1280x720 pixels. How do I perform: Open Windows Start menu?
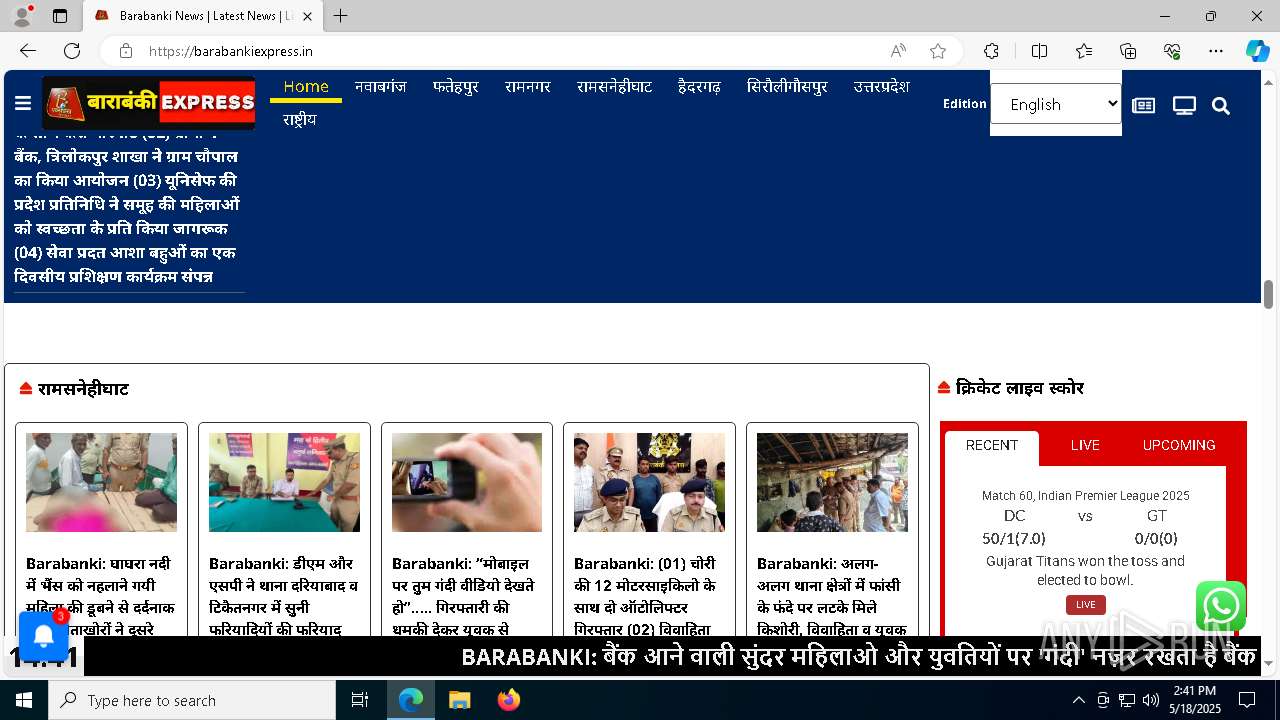point(24,700)
